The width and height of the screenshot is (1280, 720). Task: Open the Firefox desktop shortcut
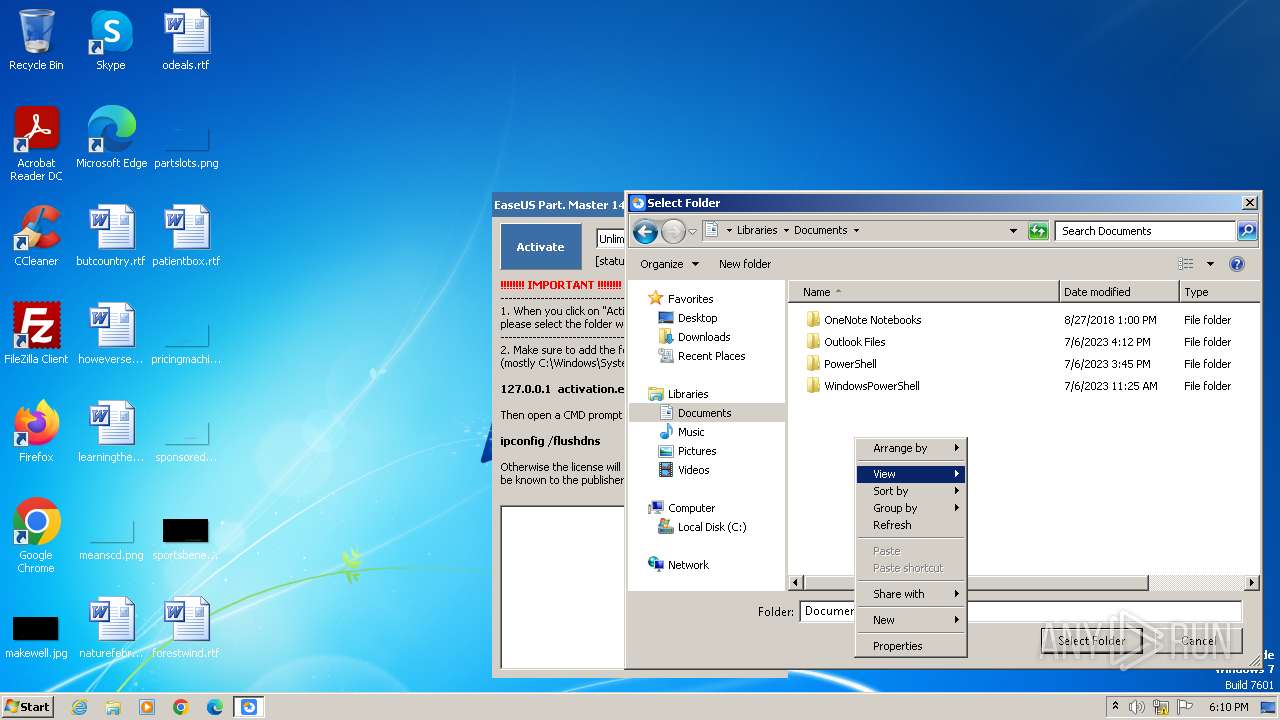(36, 432)
